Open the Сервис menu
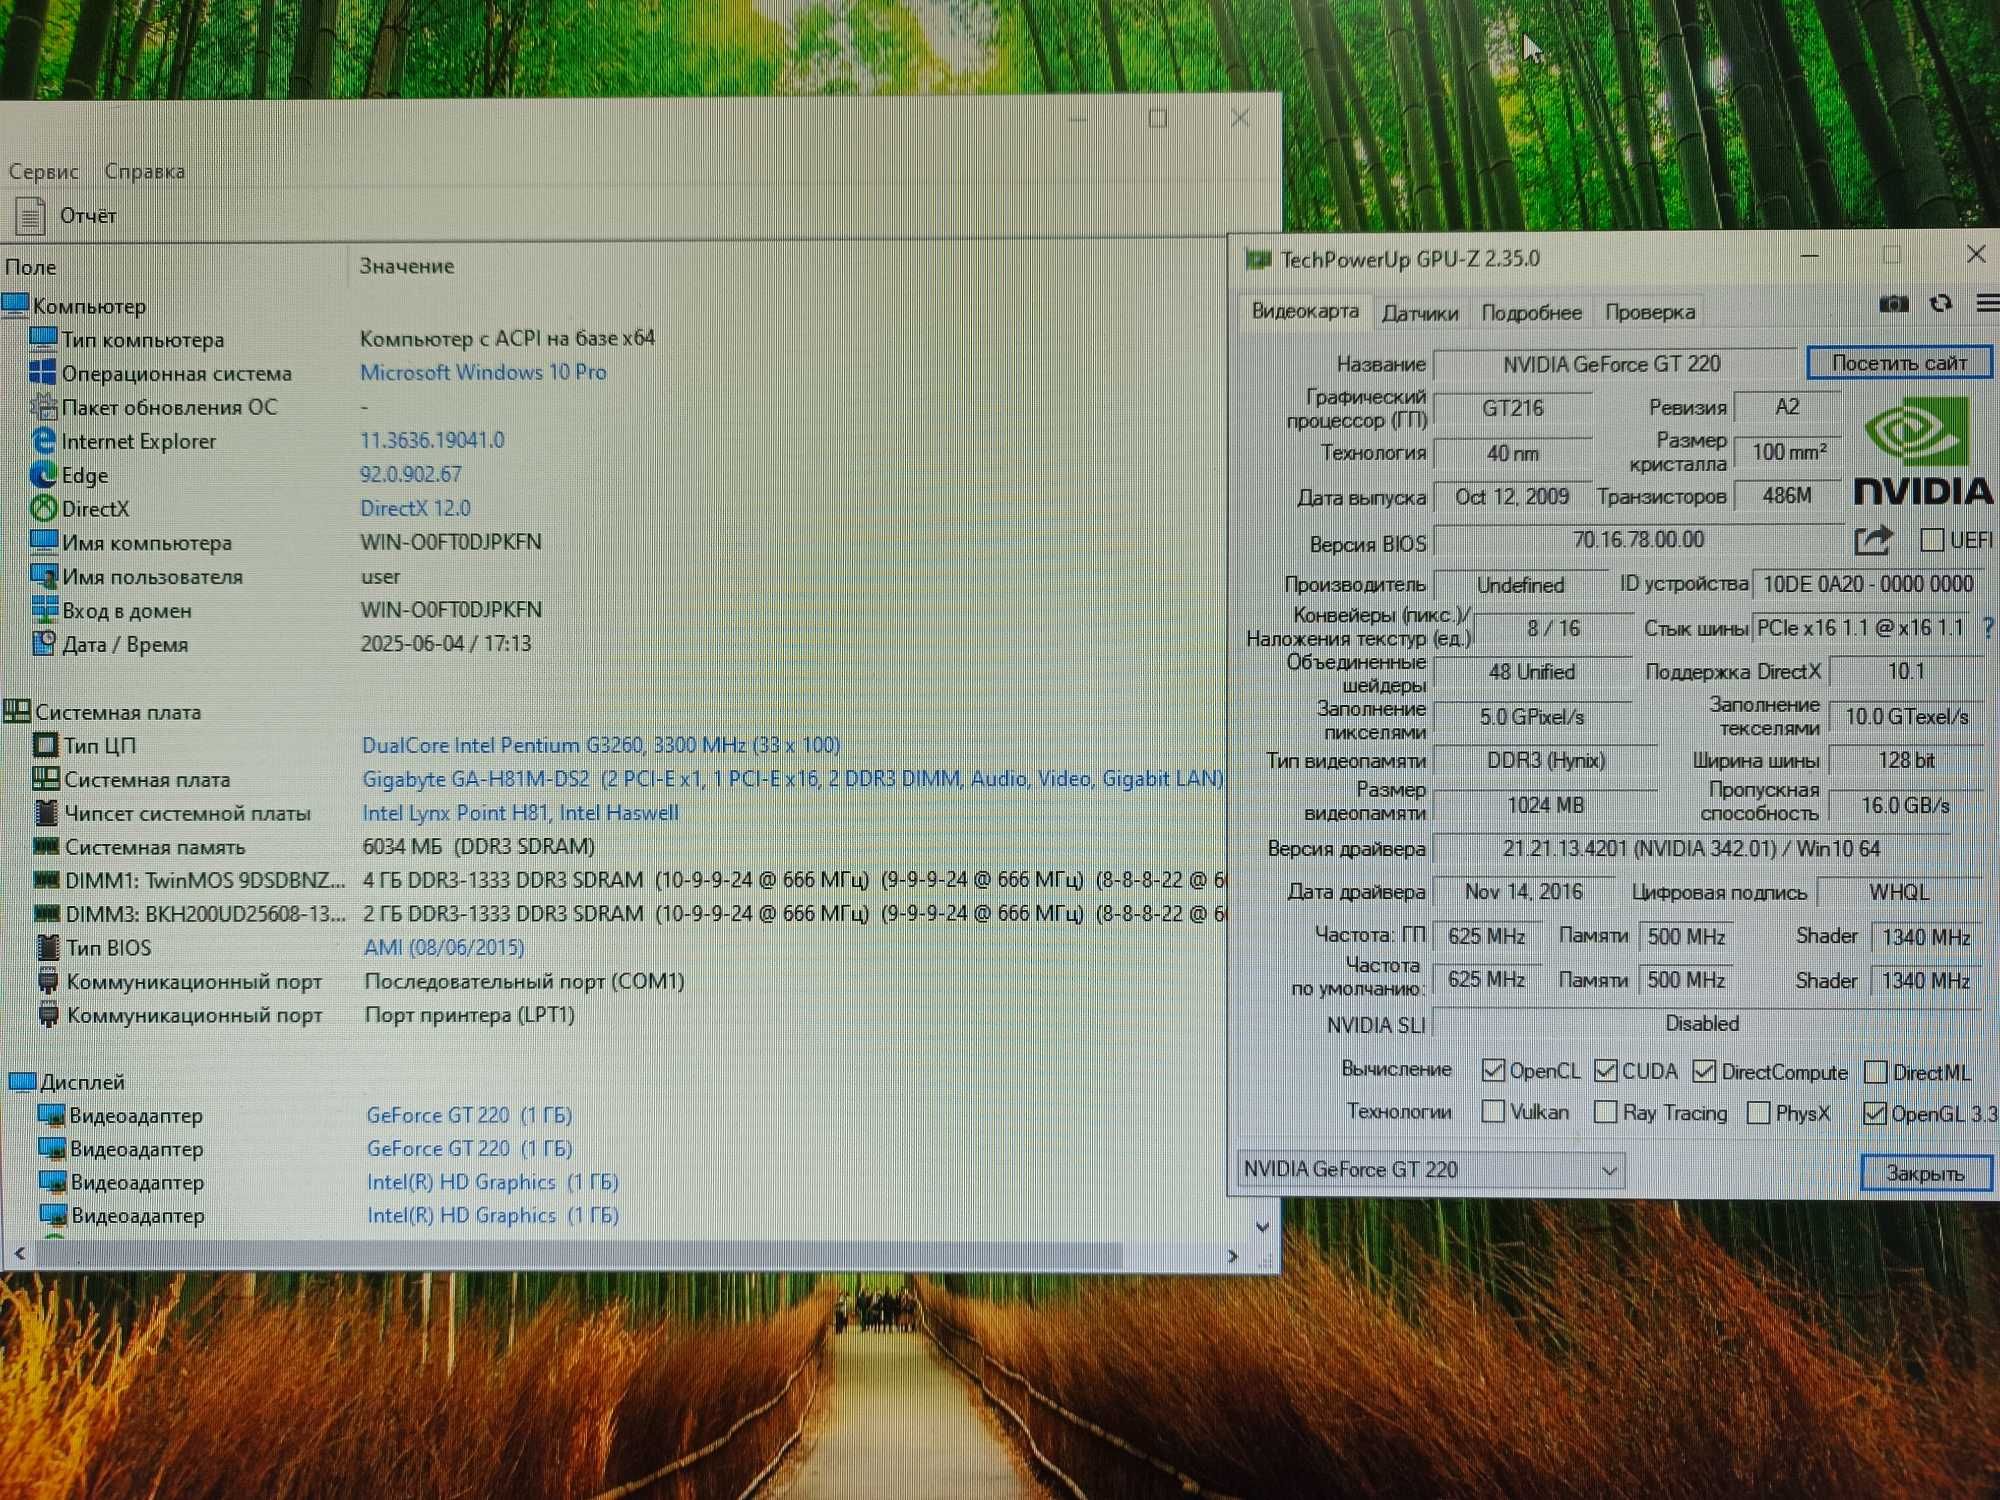 [x=43, y=171]
